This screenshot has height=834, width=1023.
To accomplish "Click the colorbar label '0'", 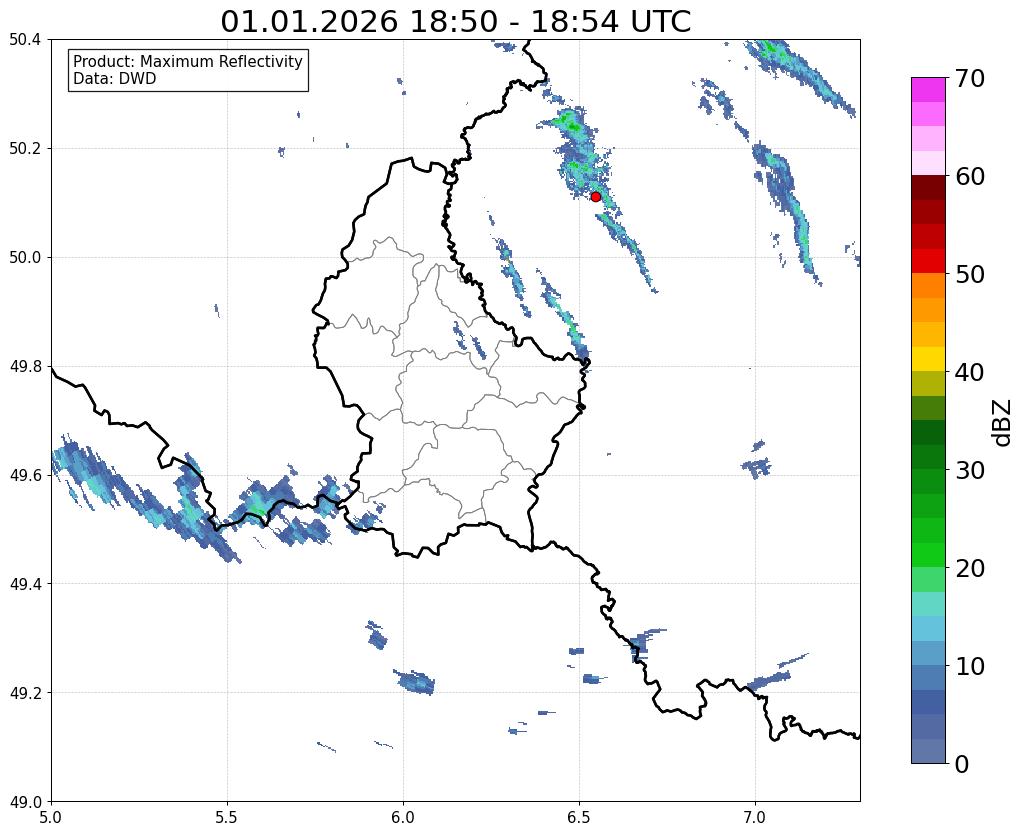I will pyautogui.click(x=962, y=764).
